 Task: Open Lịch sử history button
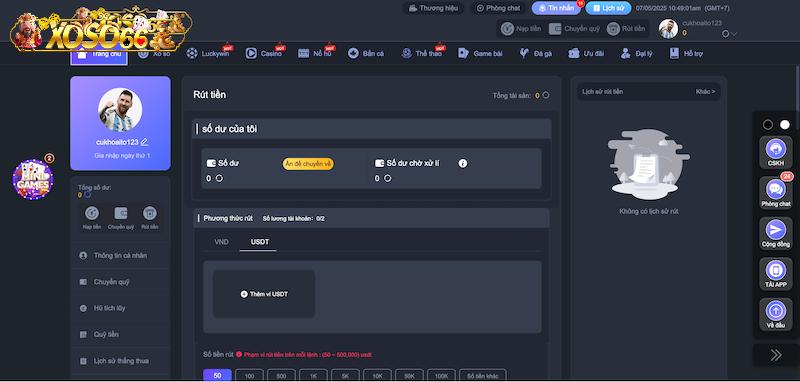coord(608,8)
